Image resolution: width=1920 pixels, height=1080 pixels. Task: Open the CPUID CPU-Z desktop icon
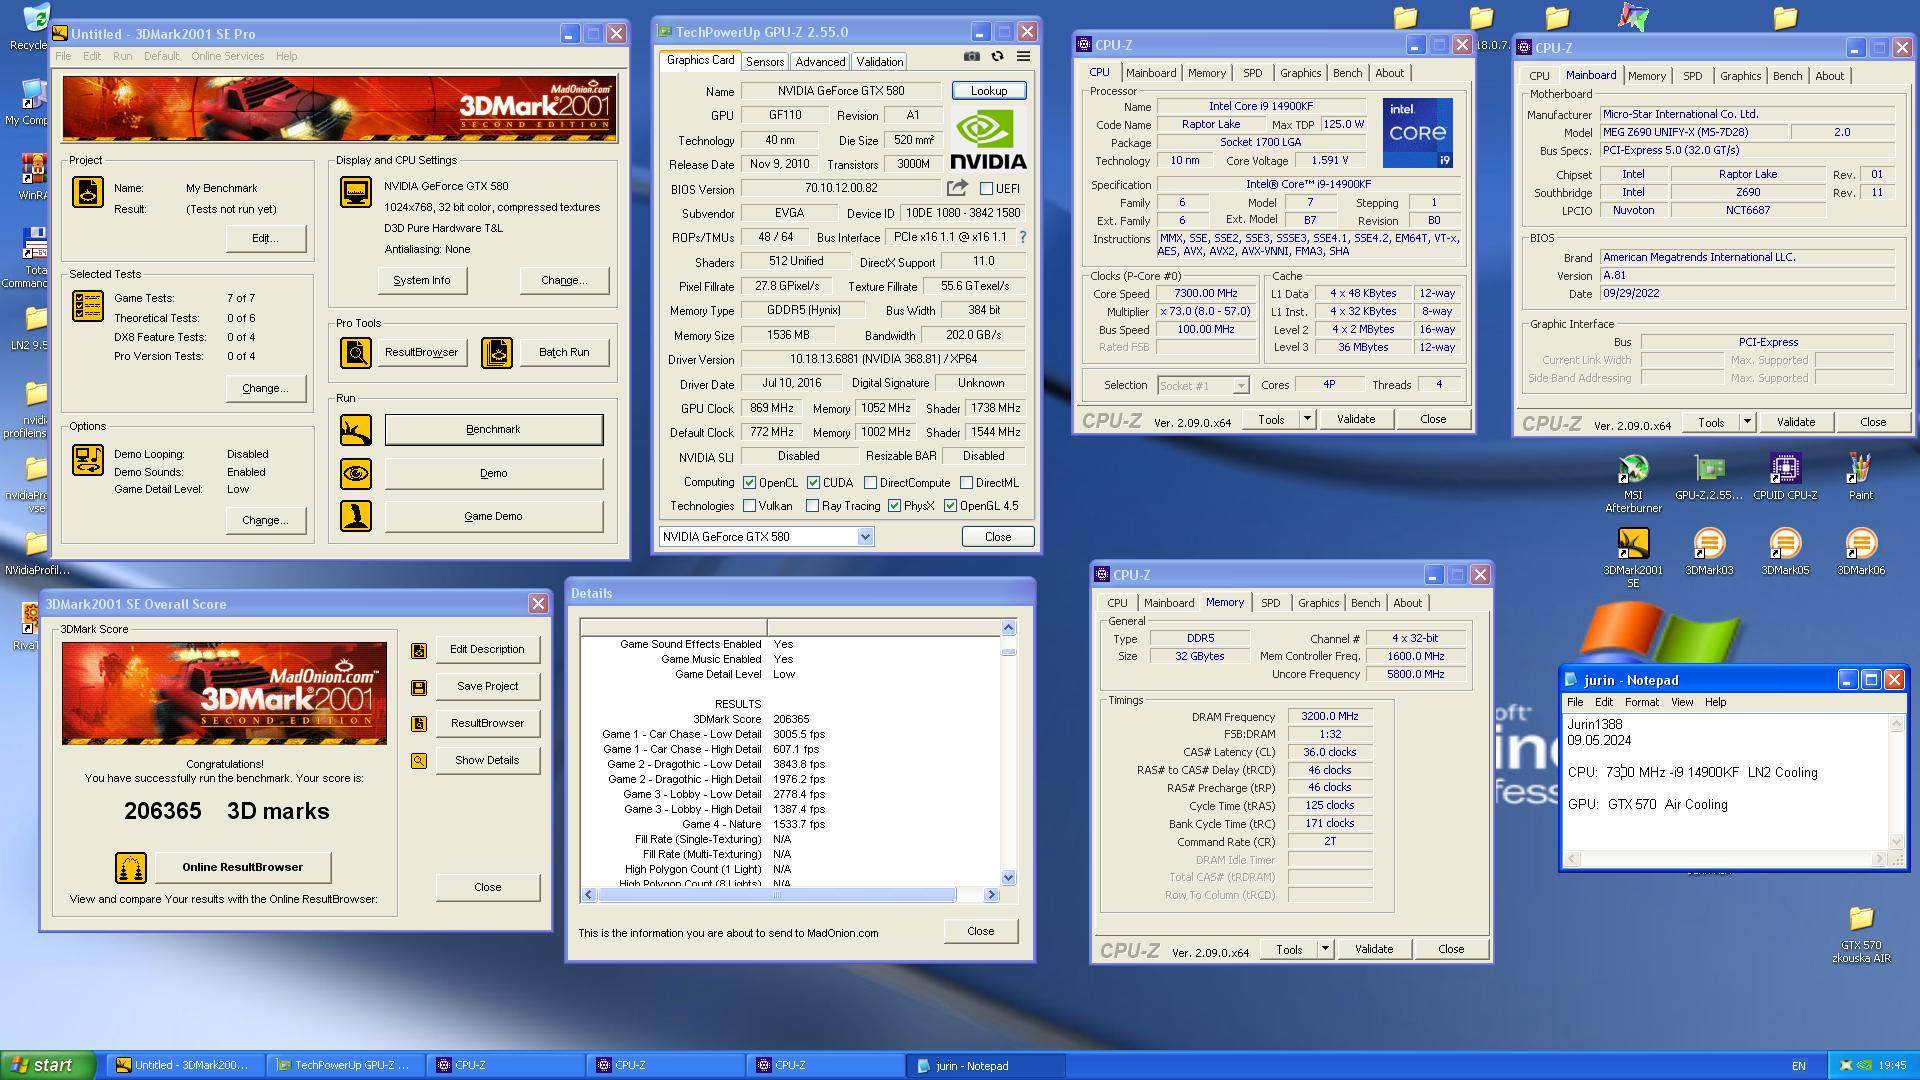(1785, 478)
